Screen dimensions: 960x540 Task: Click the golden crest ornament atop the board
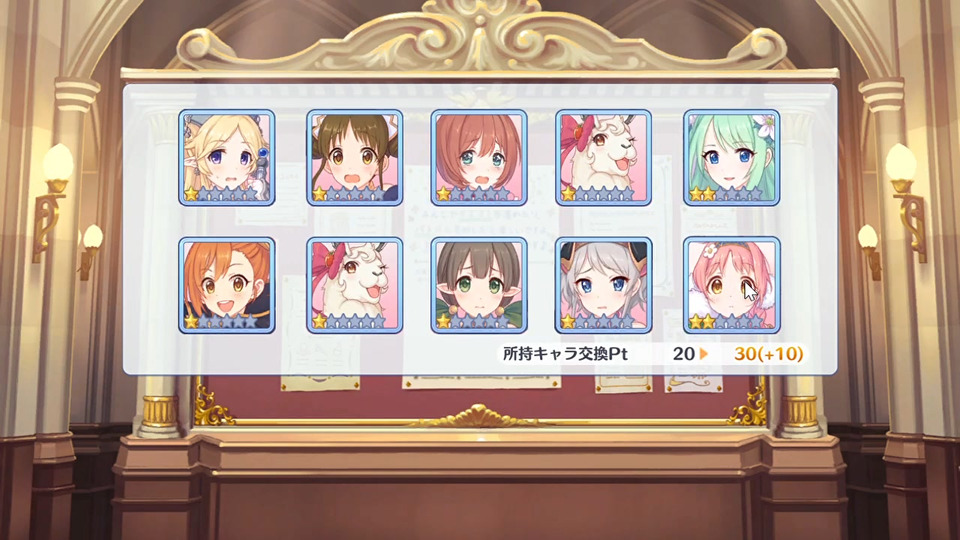pyautogui.click(x=480, y=36)
